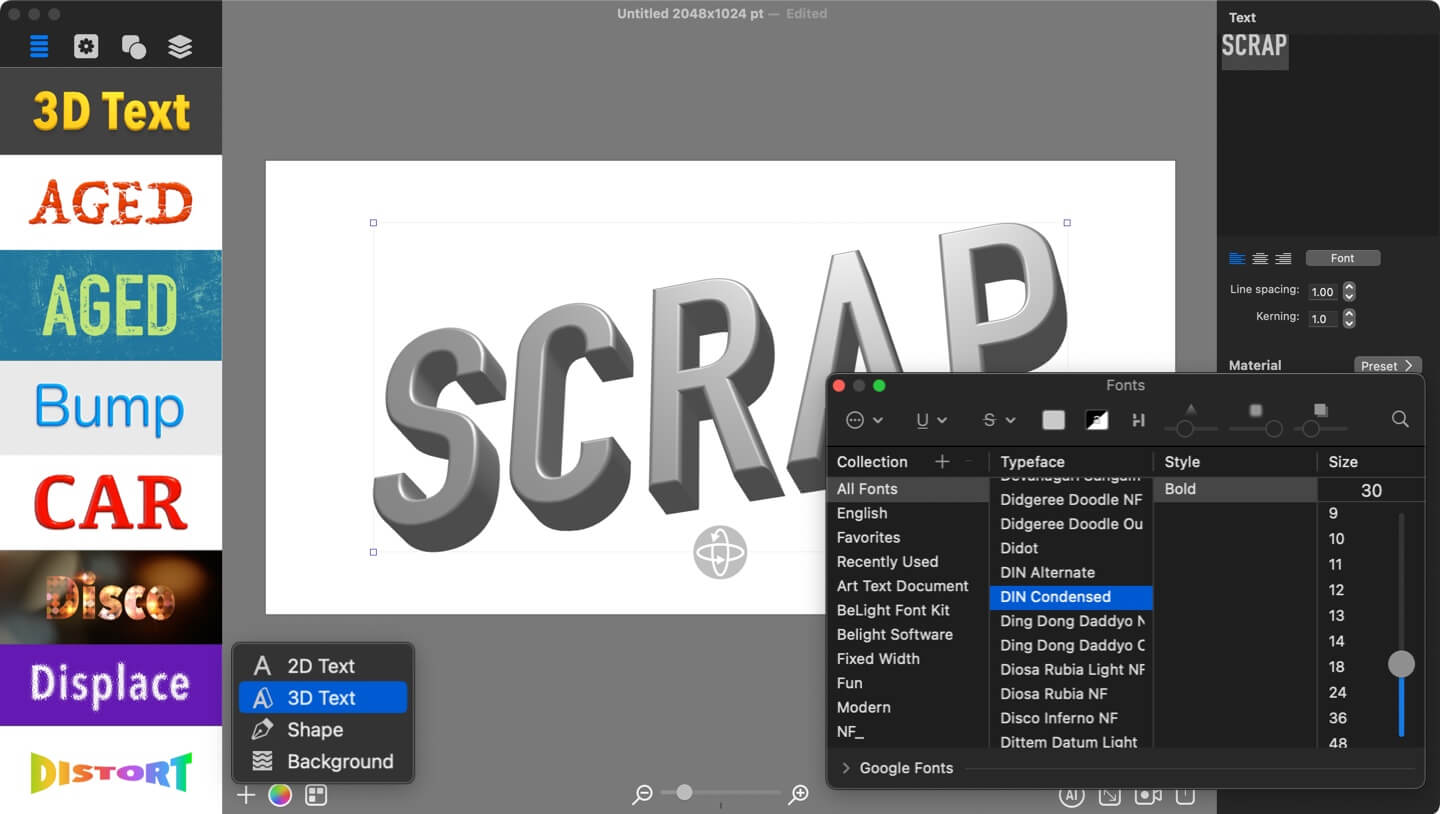This screenshot has height=814, width=1440.
Task: Select the DIN Alternate typeface
Action: click(x=1071, y=573)
